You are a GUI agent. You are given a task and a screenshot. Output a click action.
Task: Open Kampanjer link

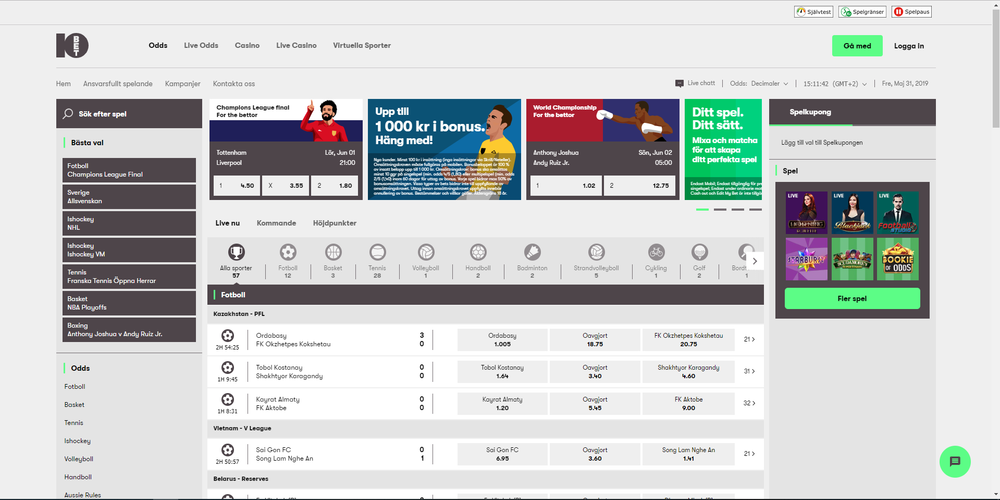(182, 84)
